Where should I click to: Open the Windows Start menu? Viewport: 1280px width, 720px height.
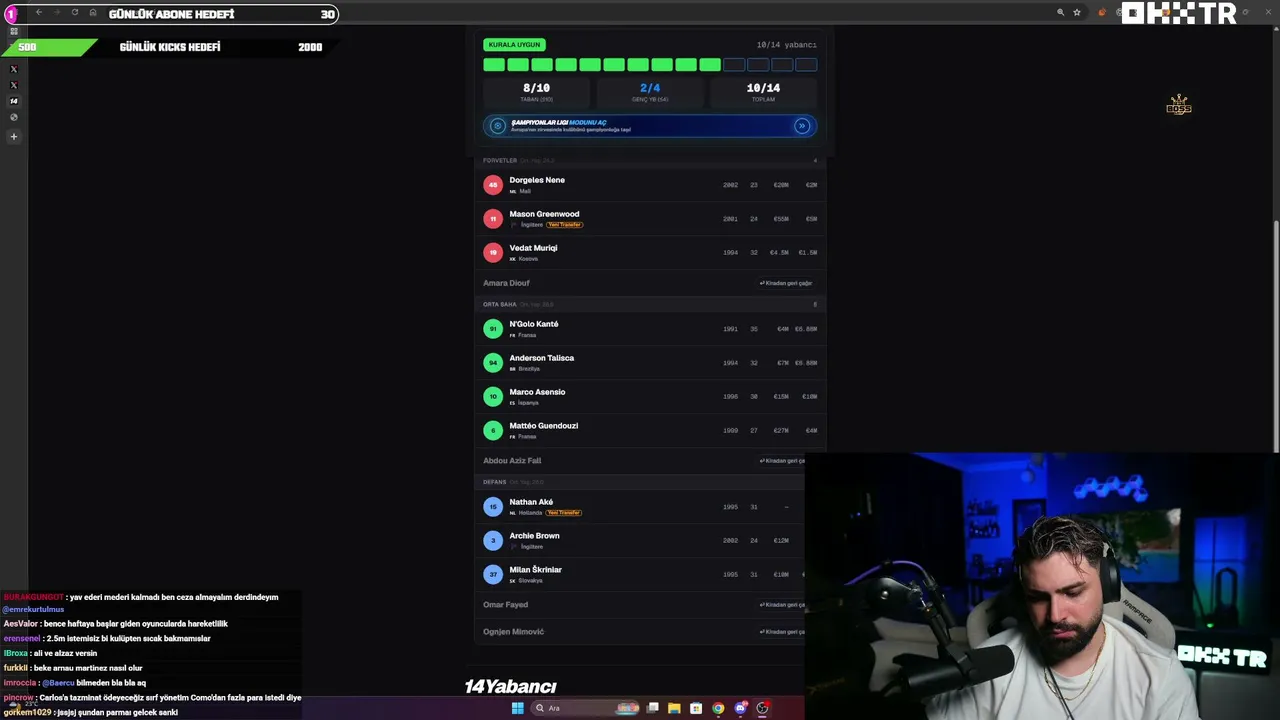tap(517, 708)
